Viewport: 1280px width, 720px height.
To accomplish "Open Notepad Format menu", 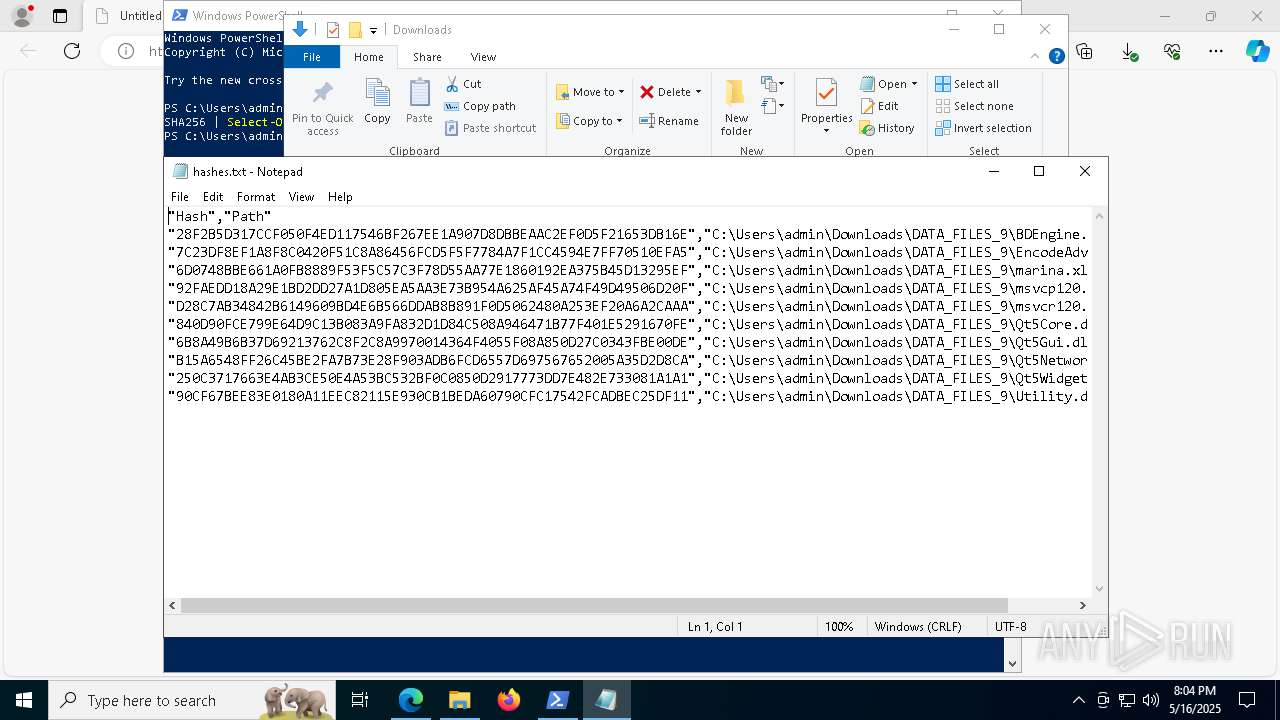I will tap(256, 197).
